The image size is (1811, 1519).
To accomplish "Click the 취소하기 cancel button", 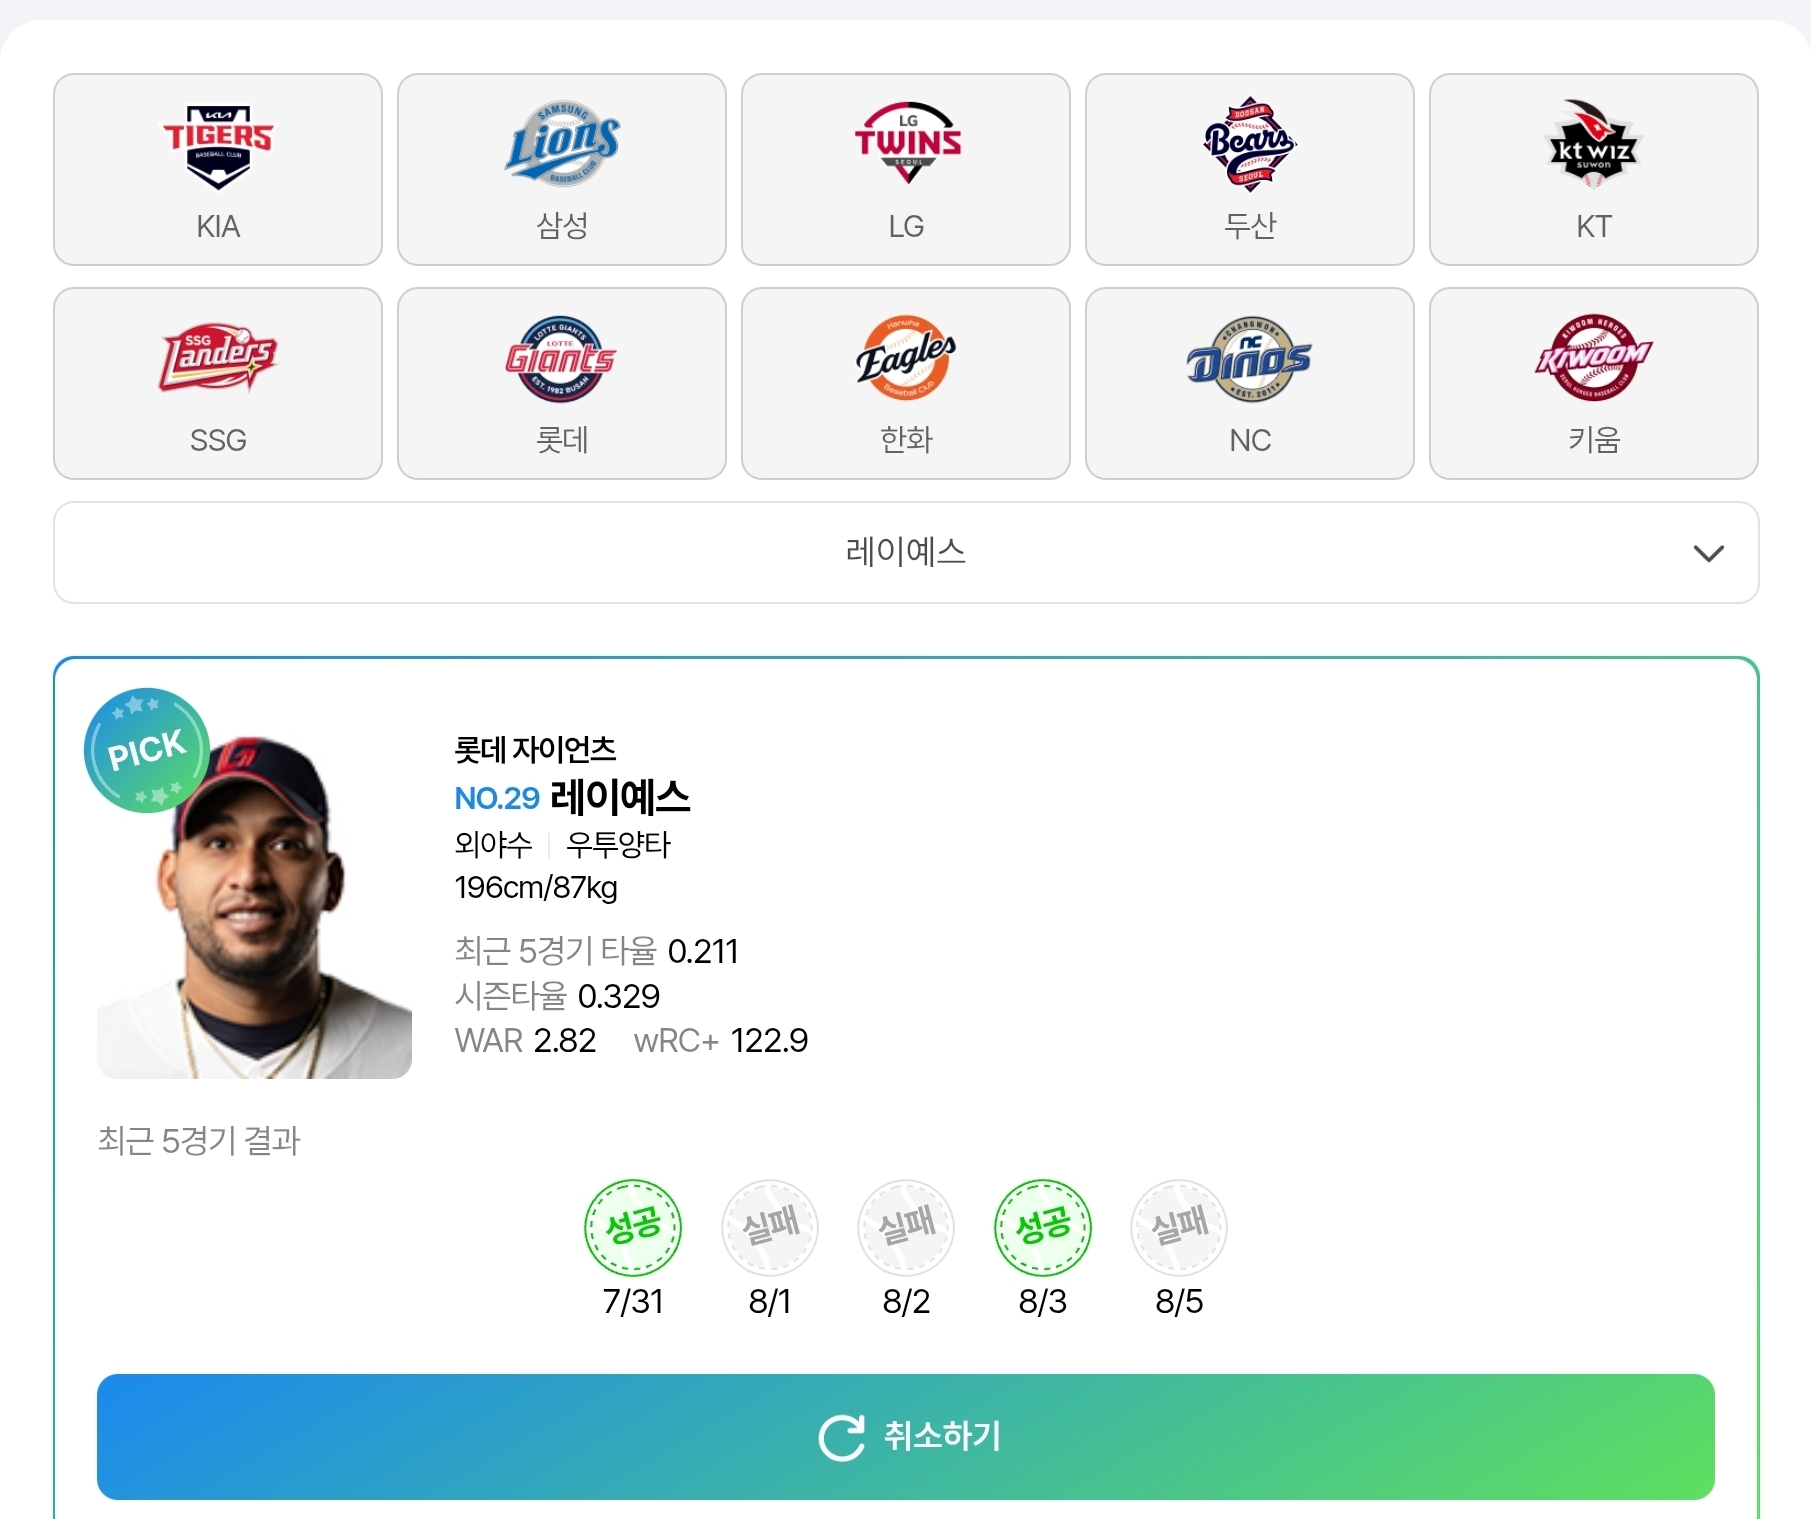I will (906, 1436).
